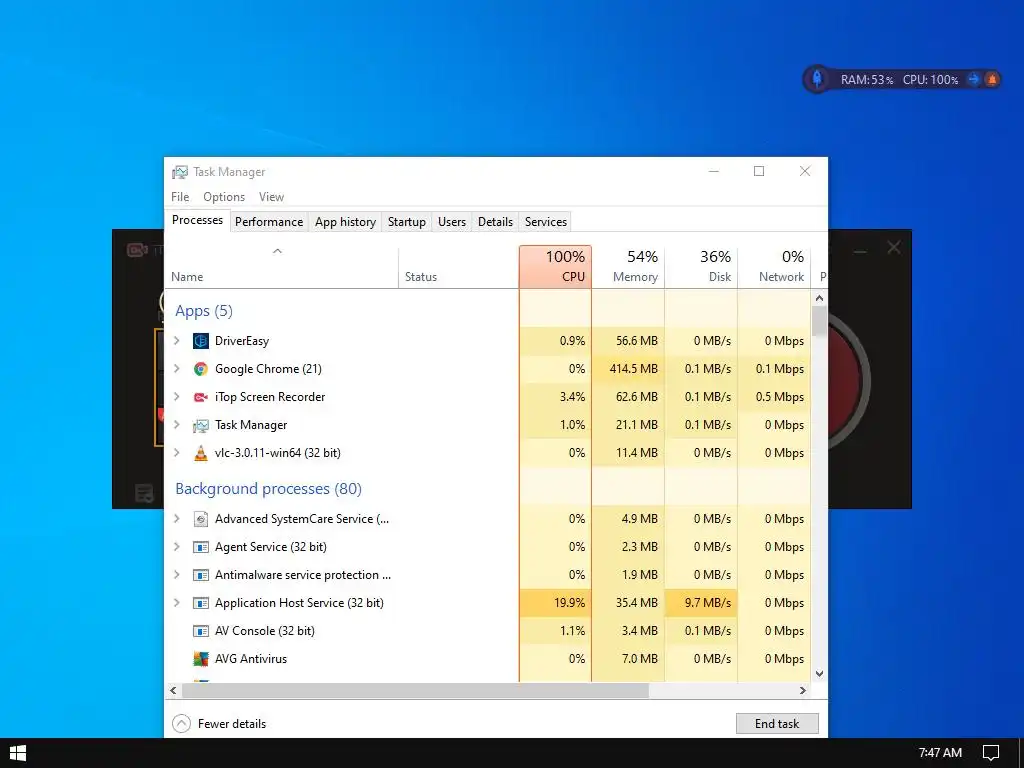Sort by the Status column header

click(x=458, y=266)
